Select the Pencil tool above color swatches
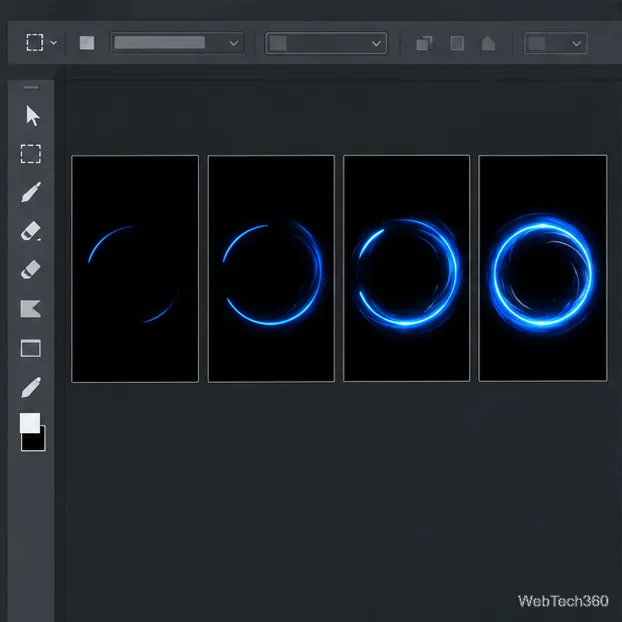The width and height of the screenshot is (622, 622). coord(31,387)
